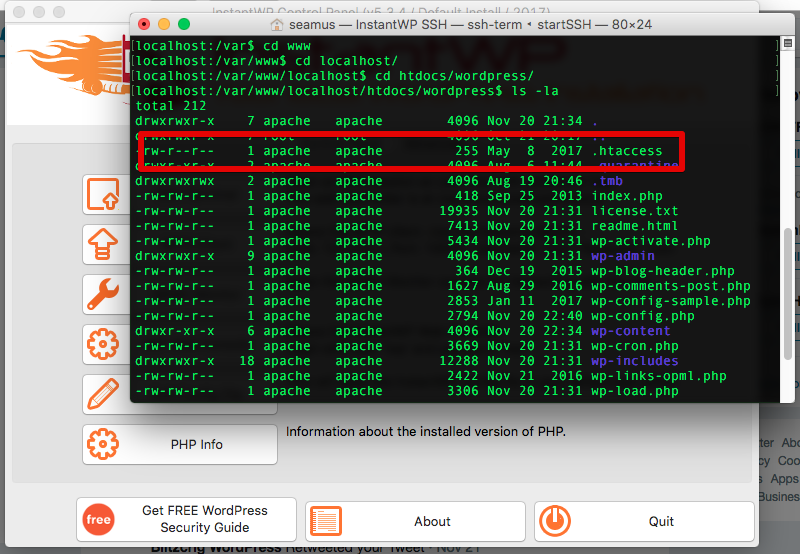Click the SSH terminal window title text
This screenshot has height=554, width=800.
(x=470, y=24)
